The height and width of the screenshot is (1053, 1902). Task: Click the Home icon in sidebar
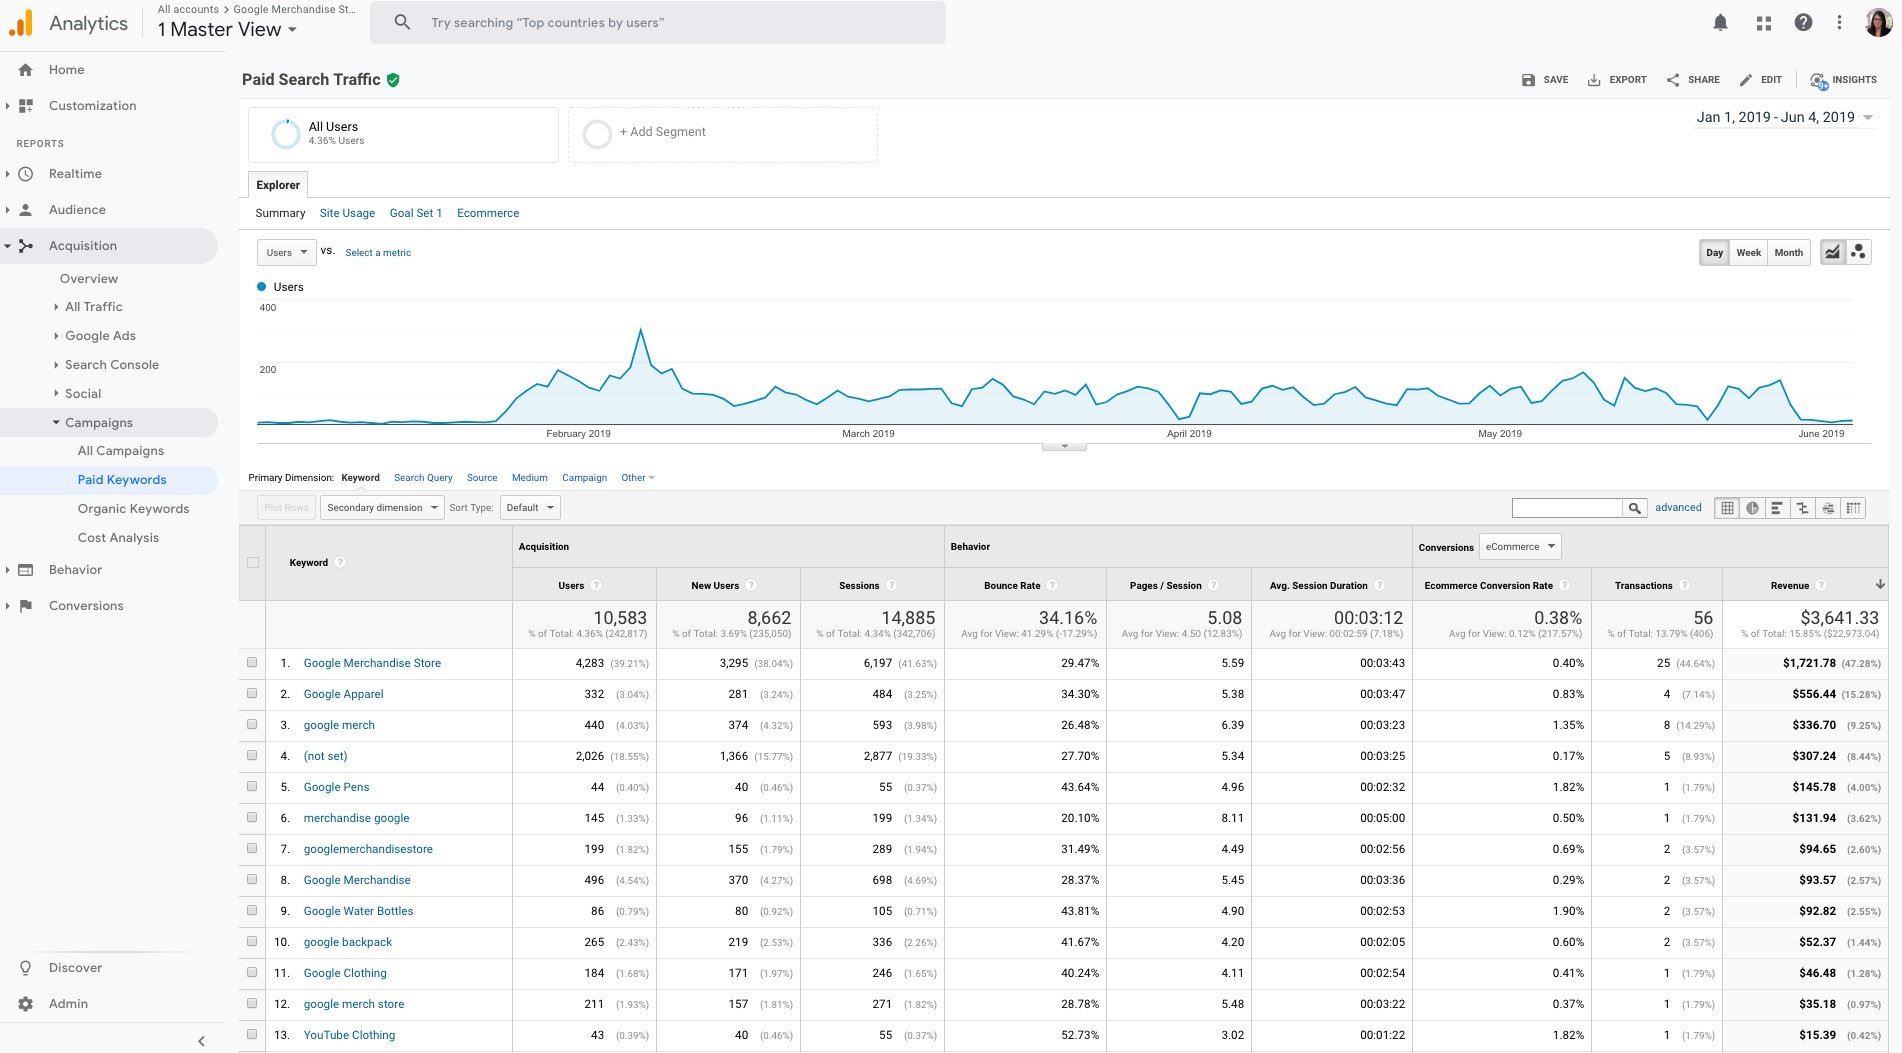[26, 70]
